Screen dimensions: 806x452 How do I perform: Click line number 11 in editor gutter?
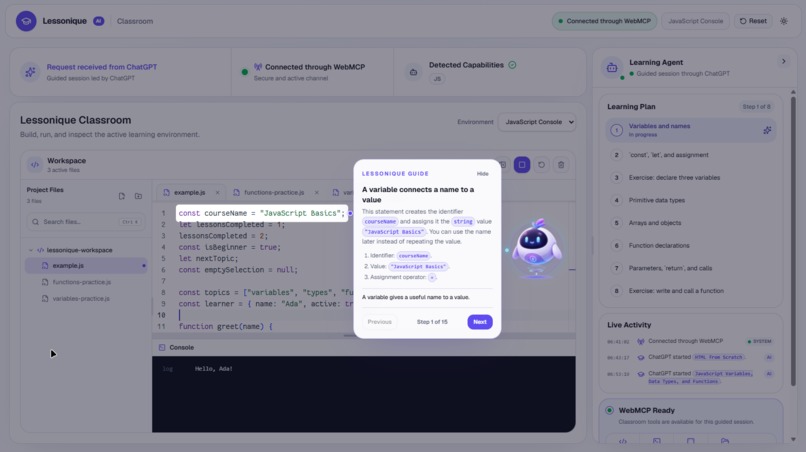tap(161, 326)
